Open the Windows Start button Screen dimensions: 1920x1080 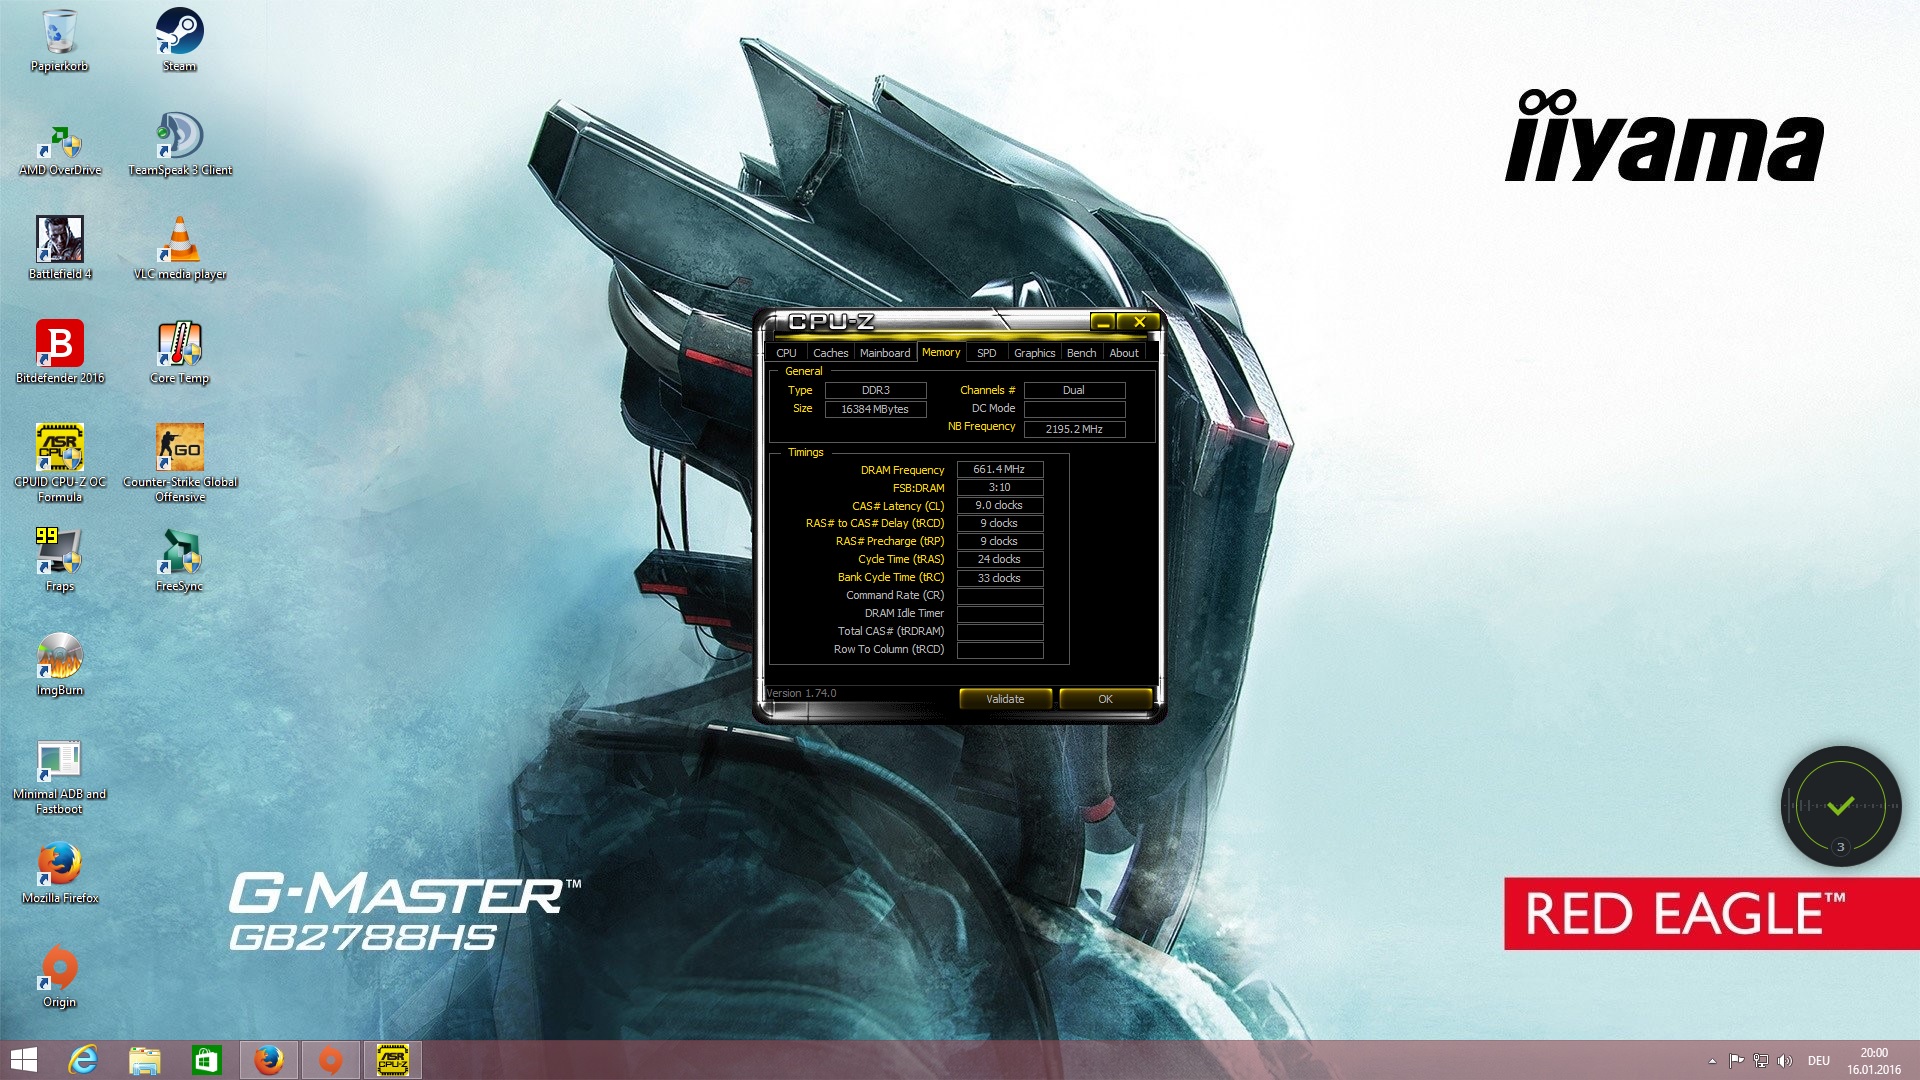coord(24,1060)
